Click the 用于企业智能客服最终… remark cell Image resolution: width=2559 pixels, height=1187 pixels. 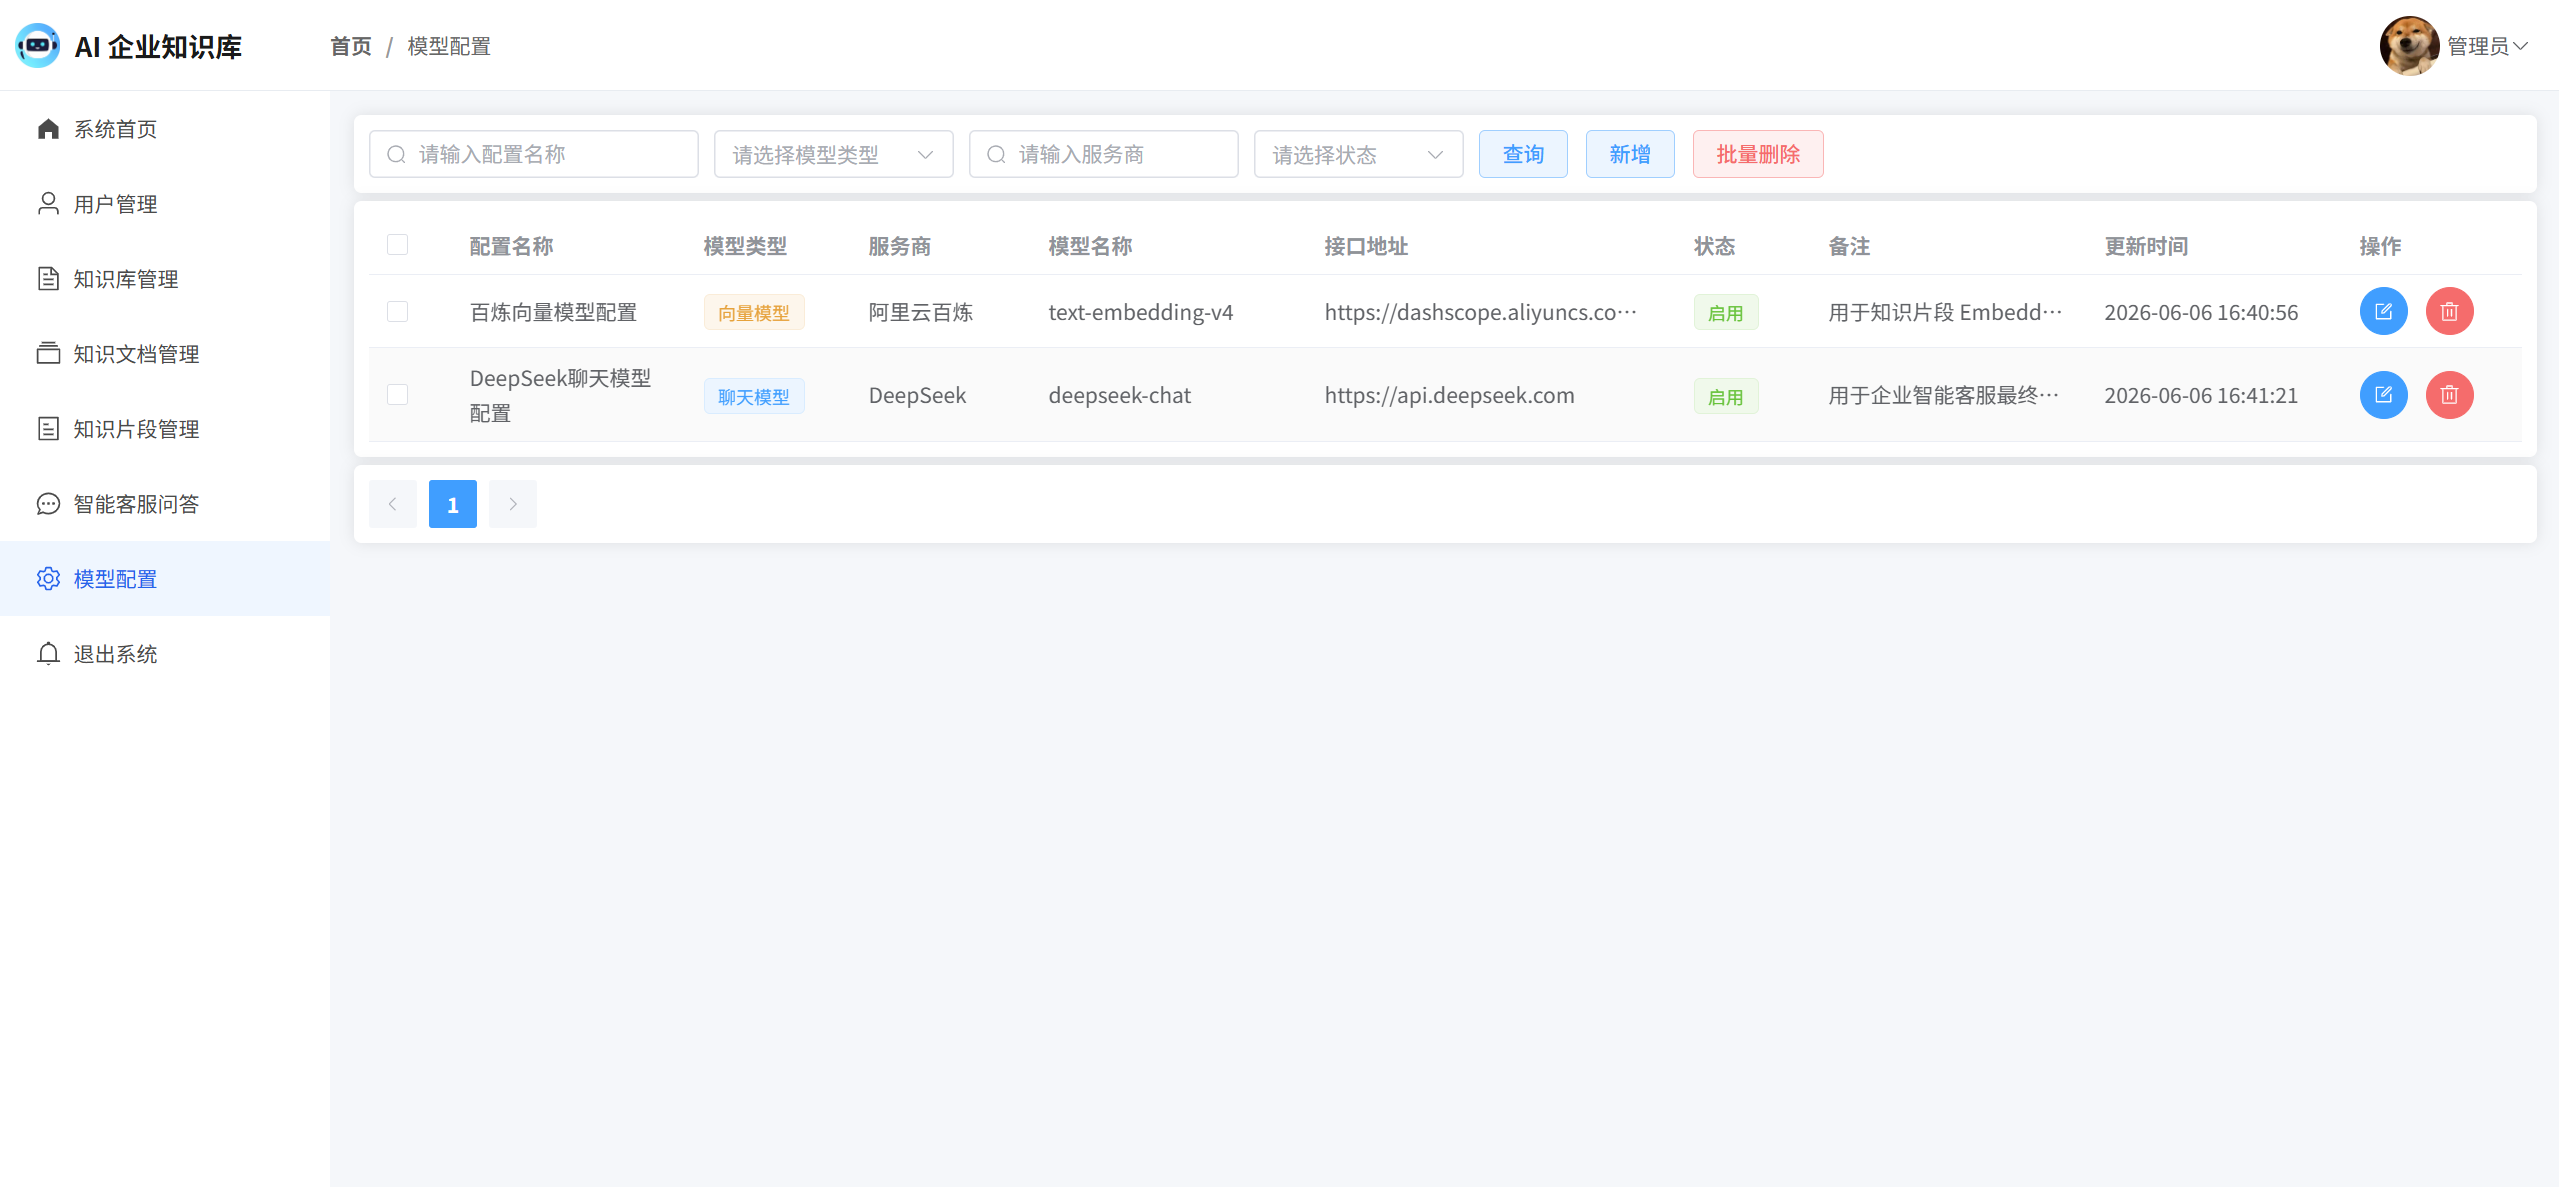1944,395
